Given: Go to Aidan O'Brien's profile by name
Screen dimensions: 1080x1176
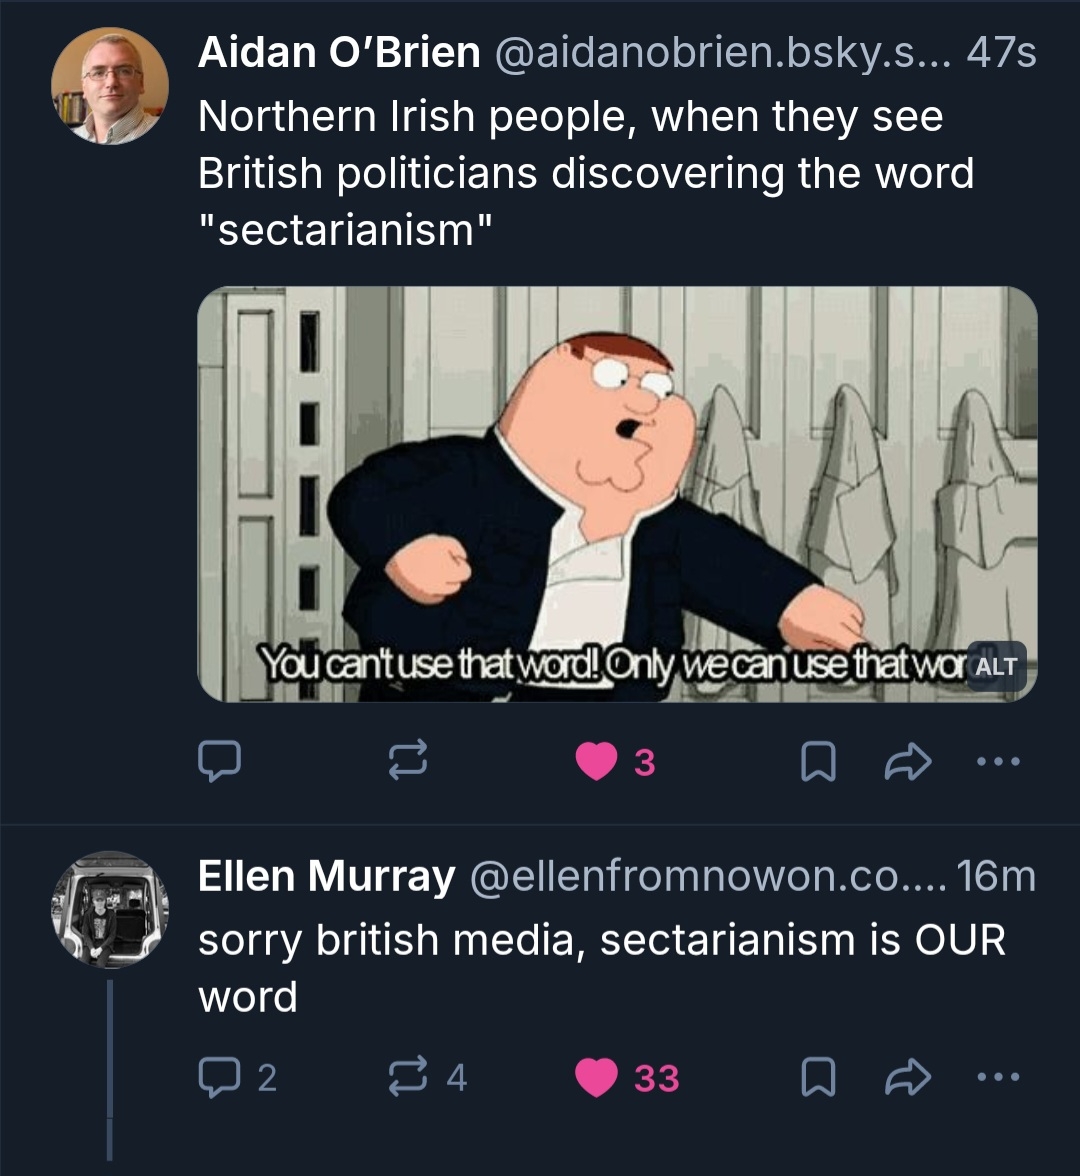Looking at the screenshot, I should 339,52.
